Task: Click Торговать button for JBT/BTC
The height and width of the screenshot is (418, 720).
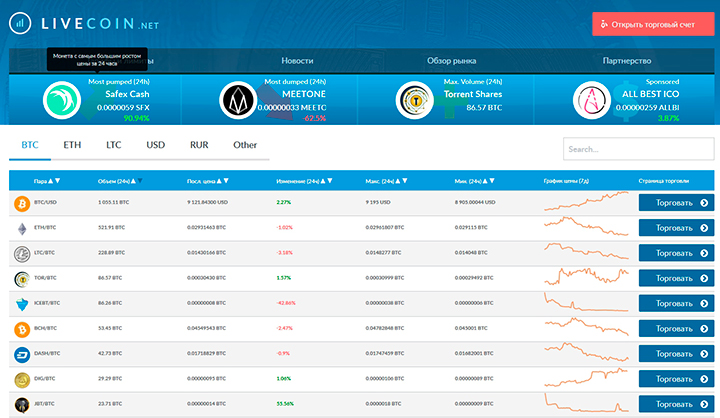Action: click(676, 404)
